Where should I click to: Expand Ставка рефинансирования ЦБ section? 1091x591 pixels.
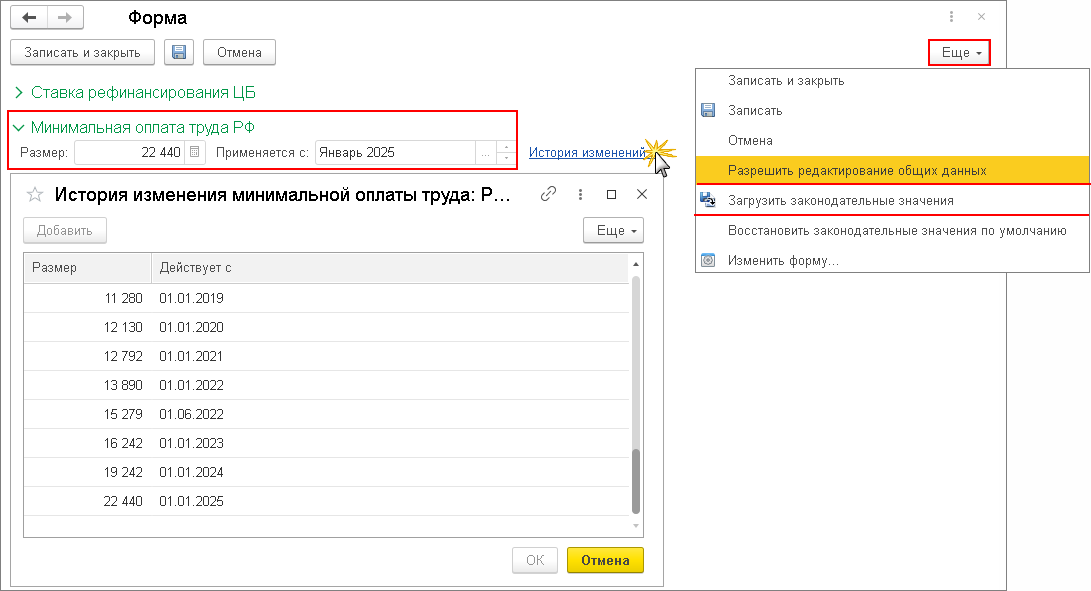(18, 92)
